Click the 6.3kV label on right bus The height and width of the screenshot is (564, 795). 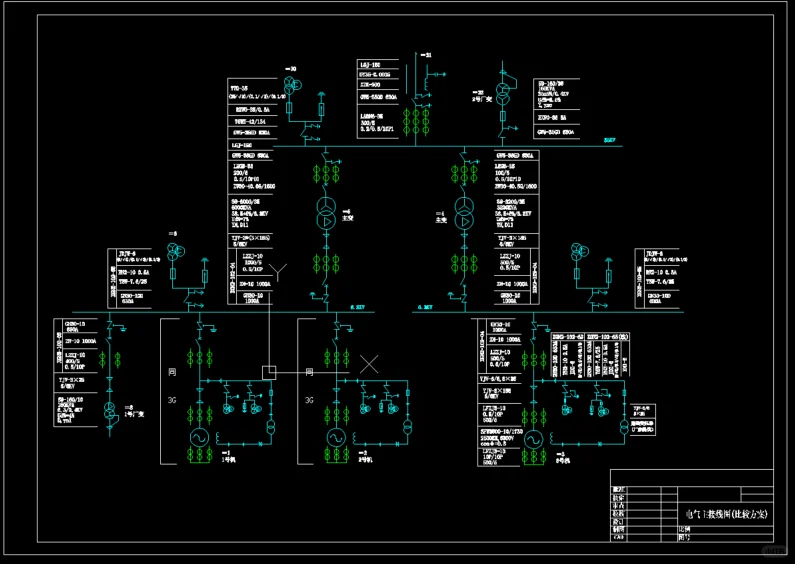(425, 307)
